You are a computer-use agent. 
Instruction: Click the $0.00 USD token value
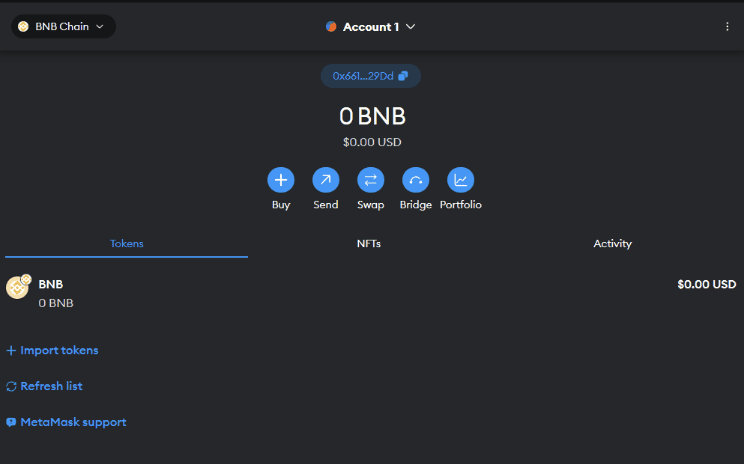[x=706, y=284]
